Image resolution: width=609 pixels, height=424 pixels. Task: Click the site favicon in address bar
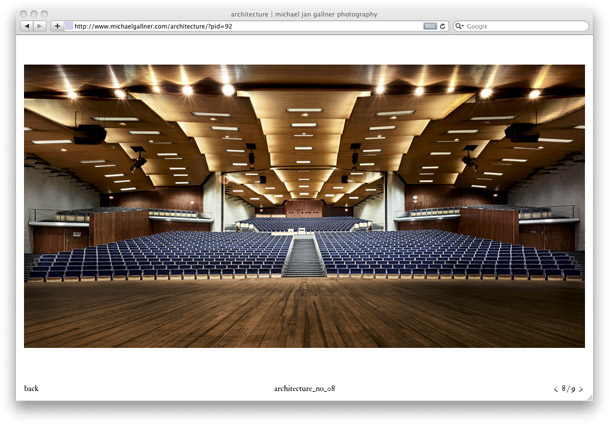coord(69,26)
